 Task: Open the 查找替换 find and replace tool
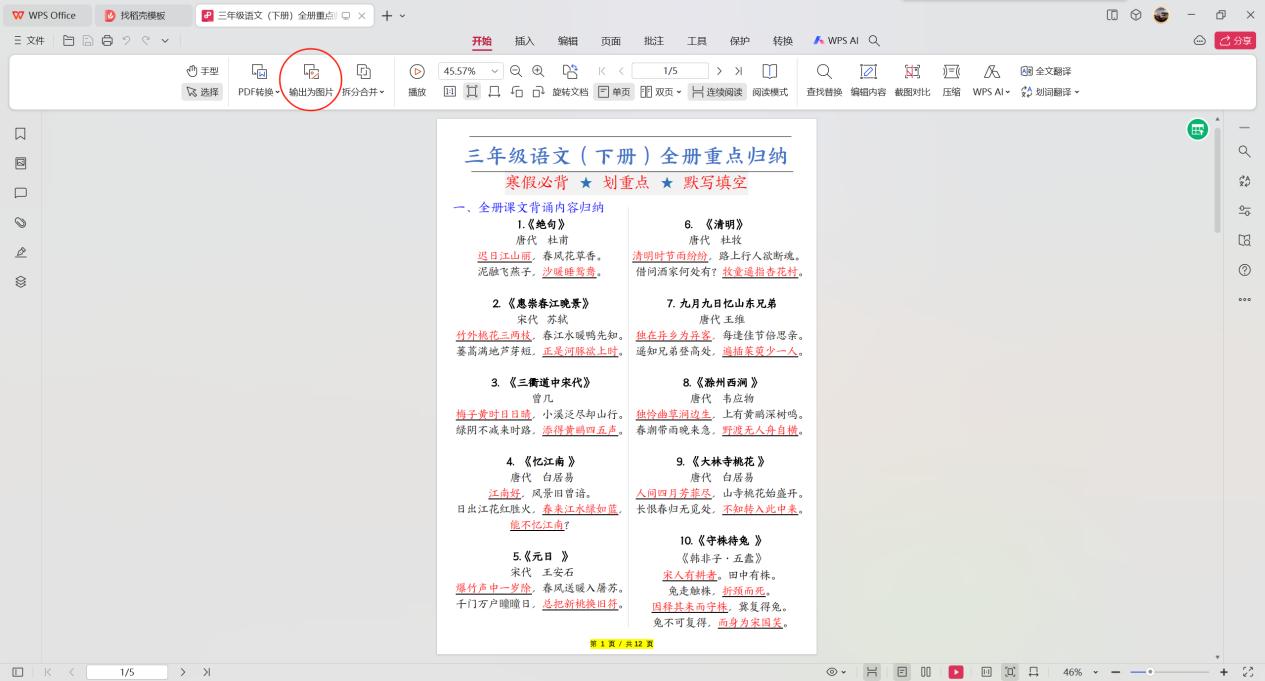click(823, 80)
